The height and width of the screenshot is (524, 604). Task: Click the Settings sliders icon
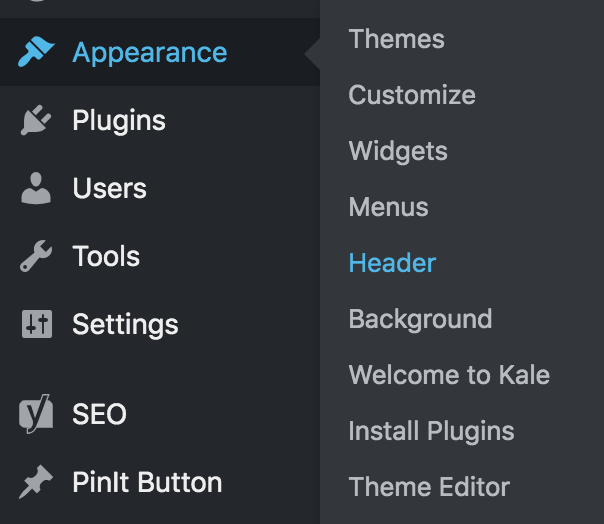point(36,325)
